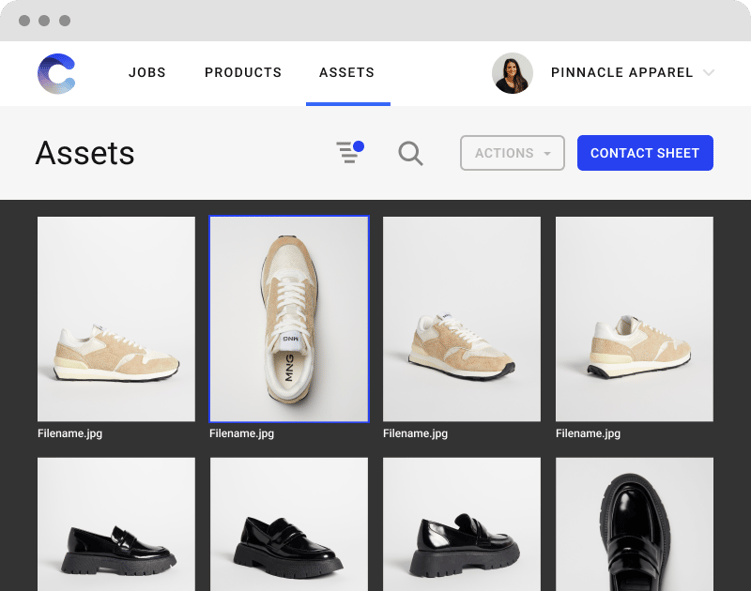Select the rear-angle beige sneaker thumbnail
751x591 pixels.
634,319
